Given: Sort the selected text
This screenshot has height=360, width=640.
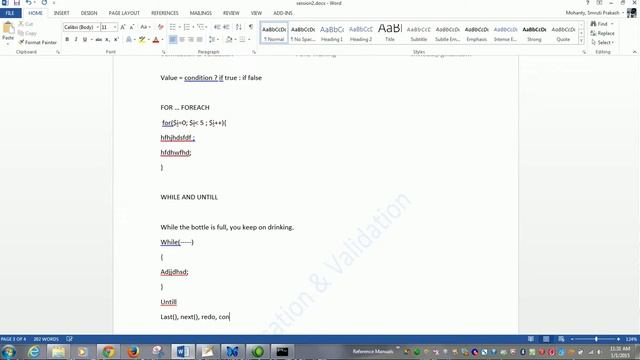Looking at the screenshot, I should click(x=239, y=27).
